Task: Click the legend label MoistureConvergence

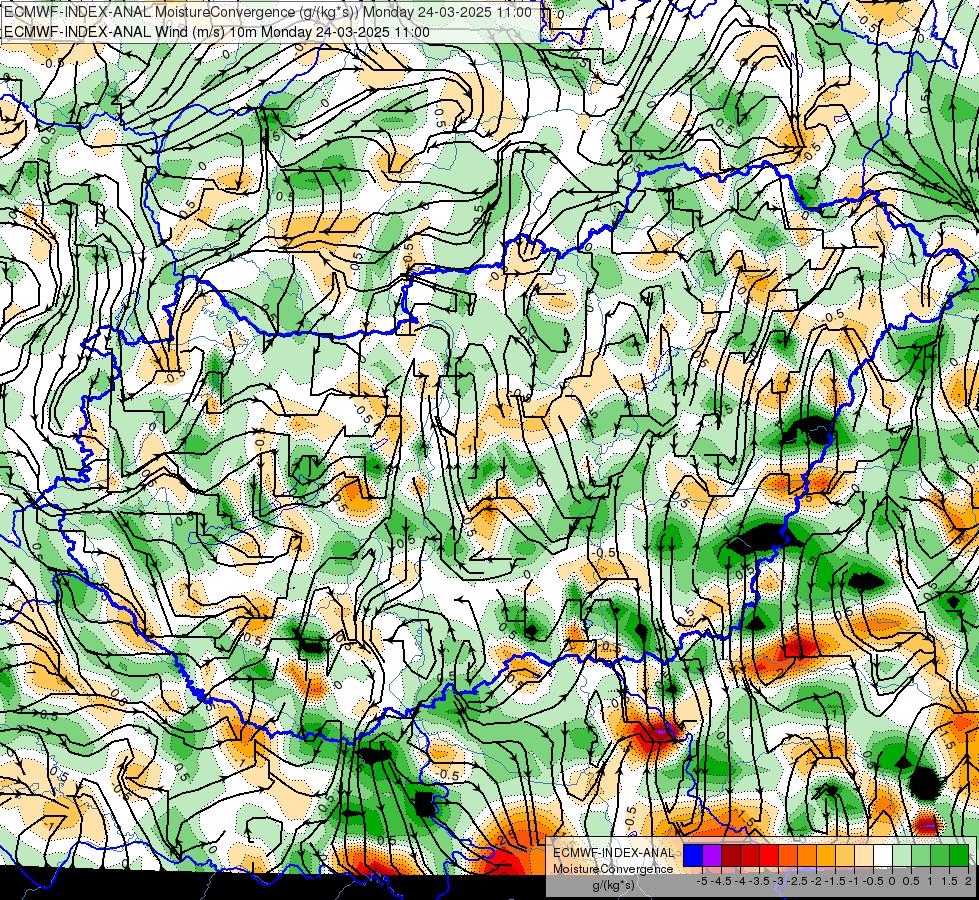Action: (613, 869)
